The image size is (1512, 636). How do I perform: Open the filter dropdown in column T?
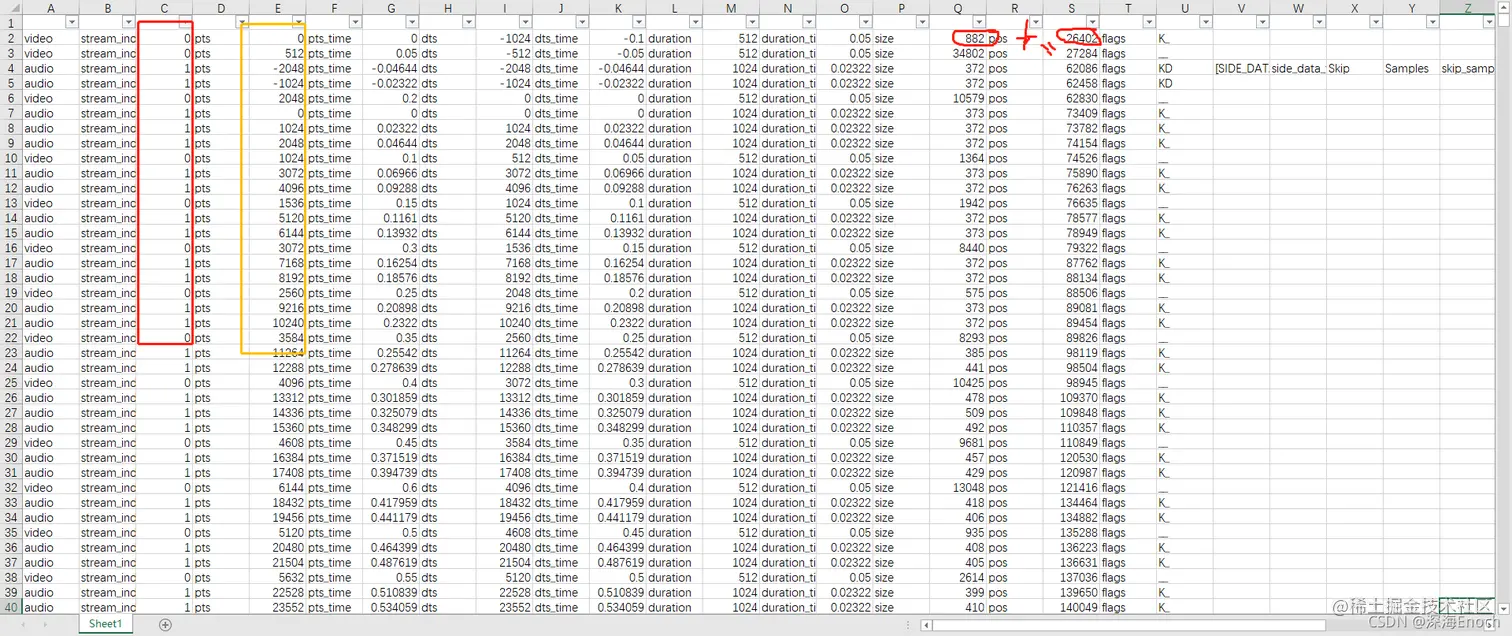click(1149, 23)
